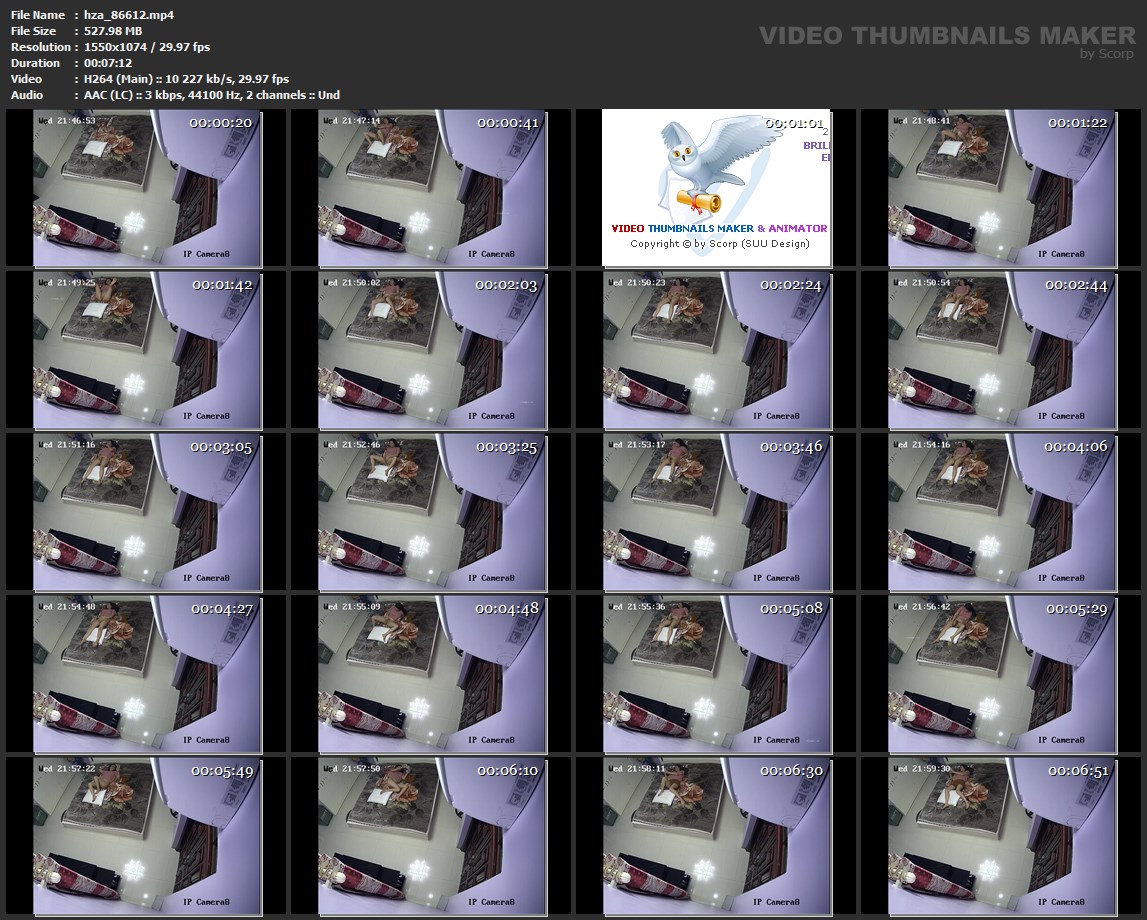Pick the thumbnail marked 00:02:24
The image size is (1147, 920).
[x=718, y=350]
